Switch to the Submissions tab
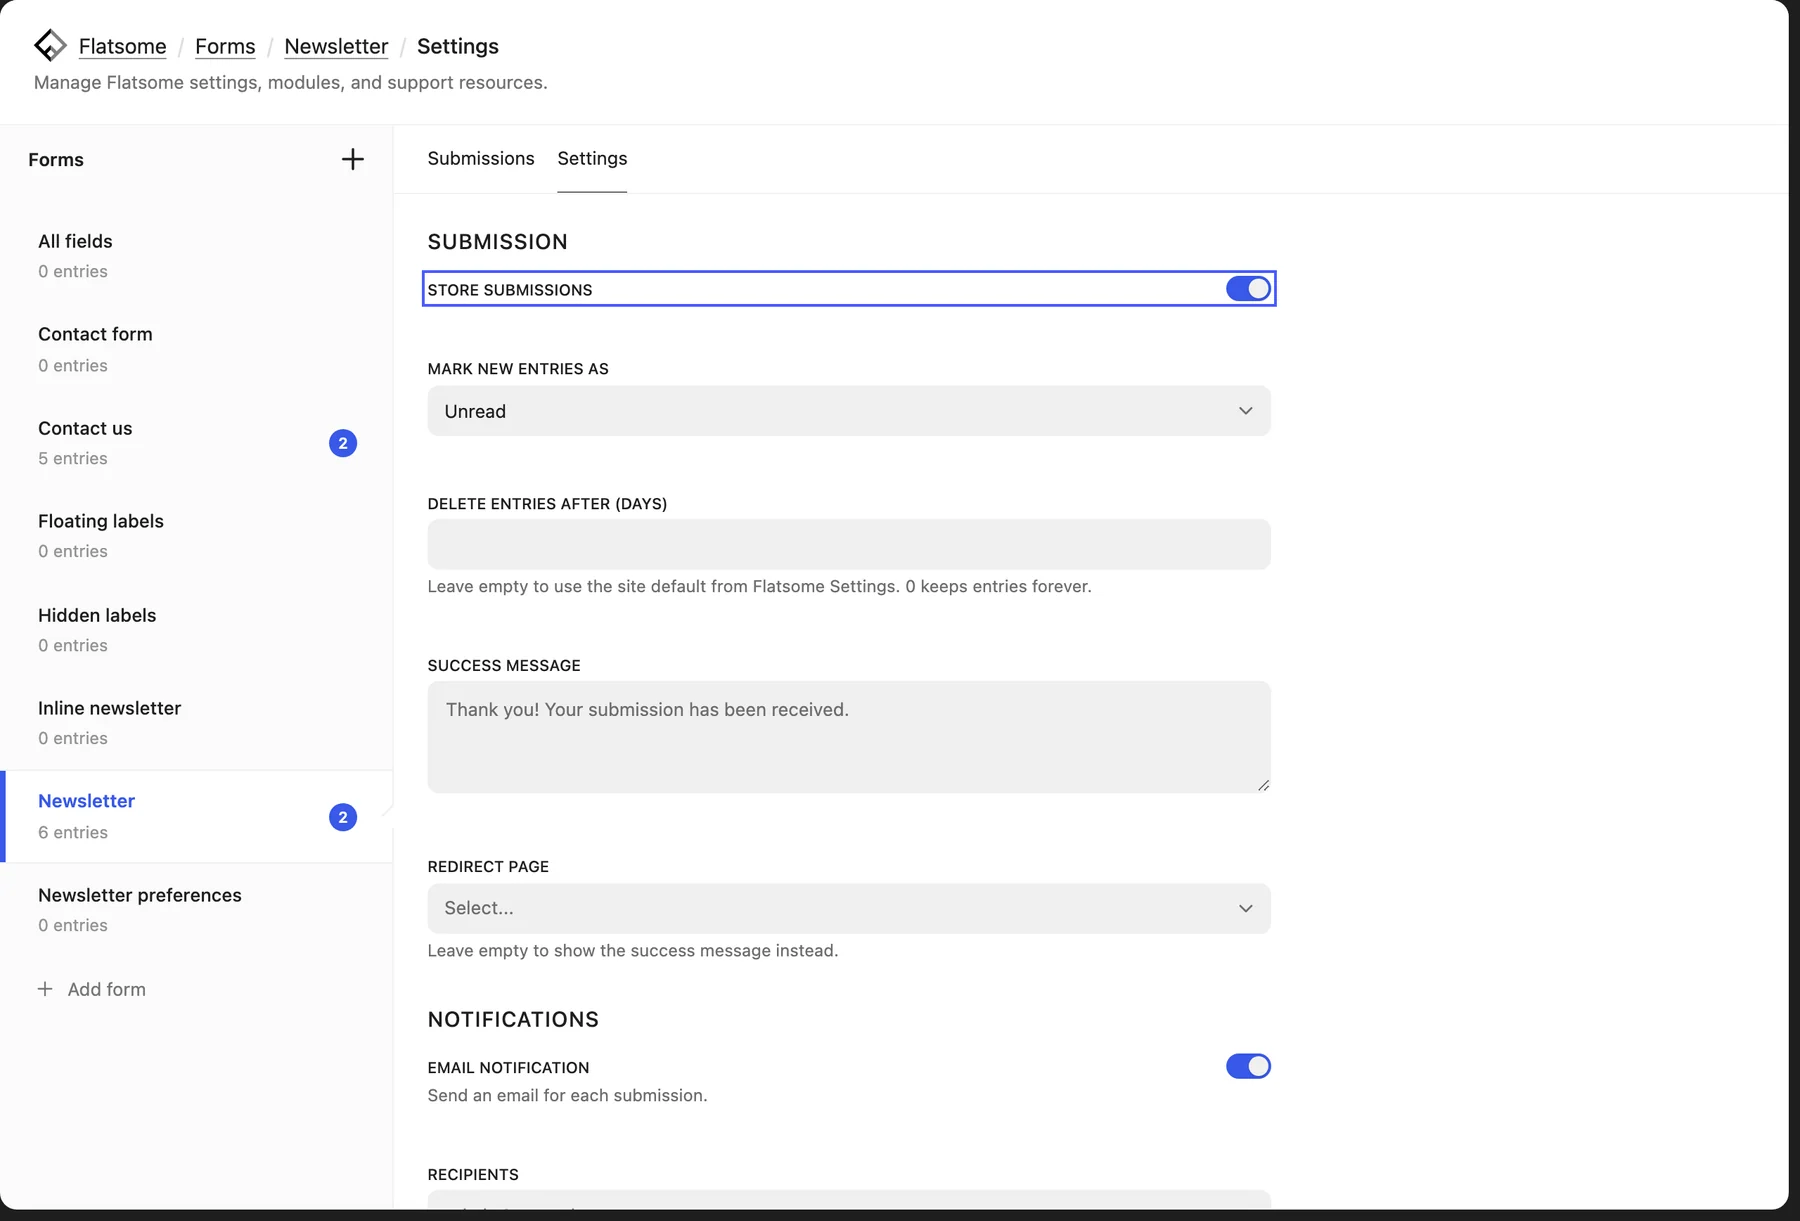1800x1221 pixels. point(481,158)
